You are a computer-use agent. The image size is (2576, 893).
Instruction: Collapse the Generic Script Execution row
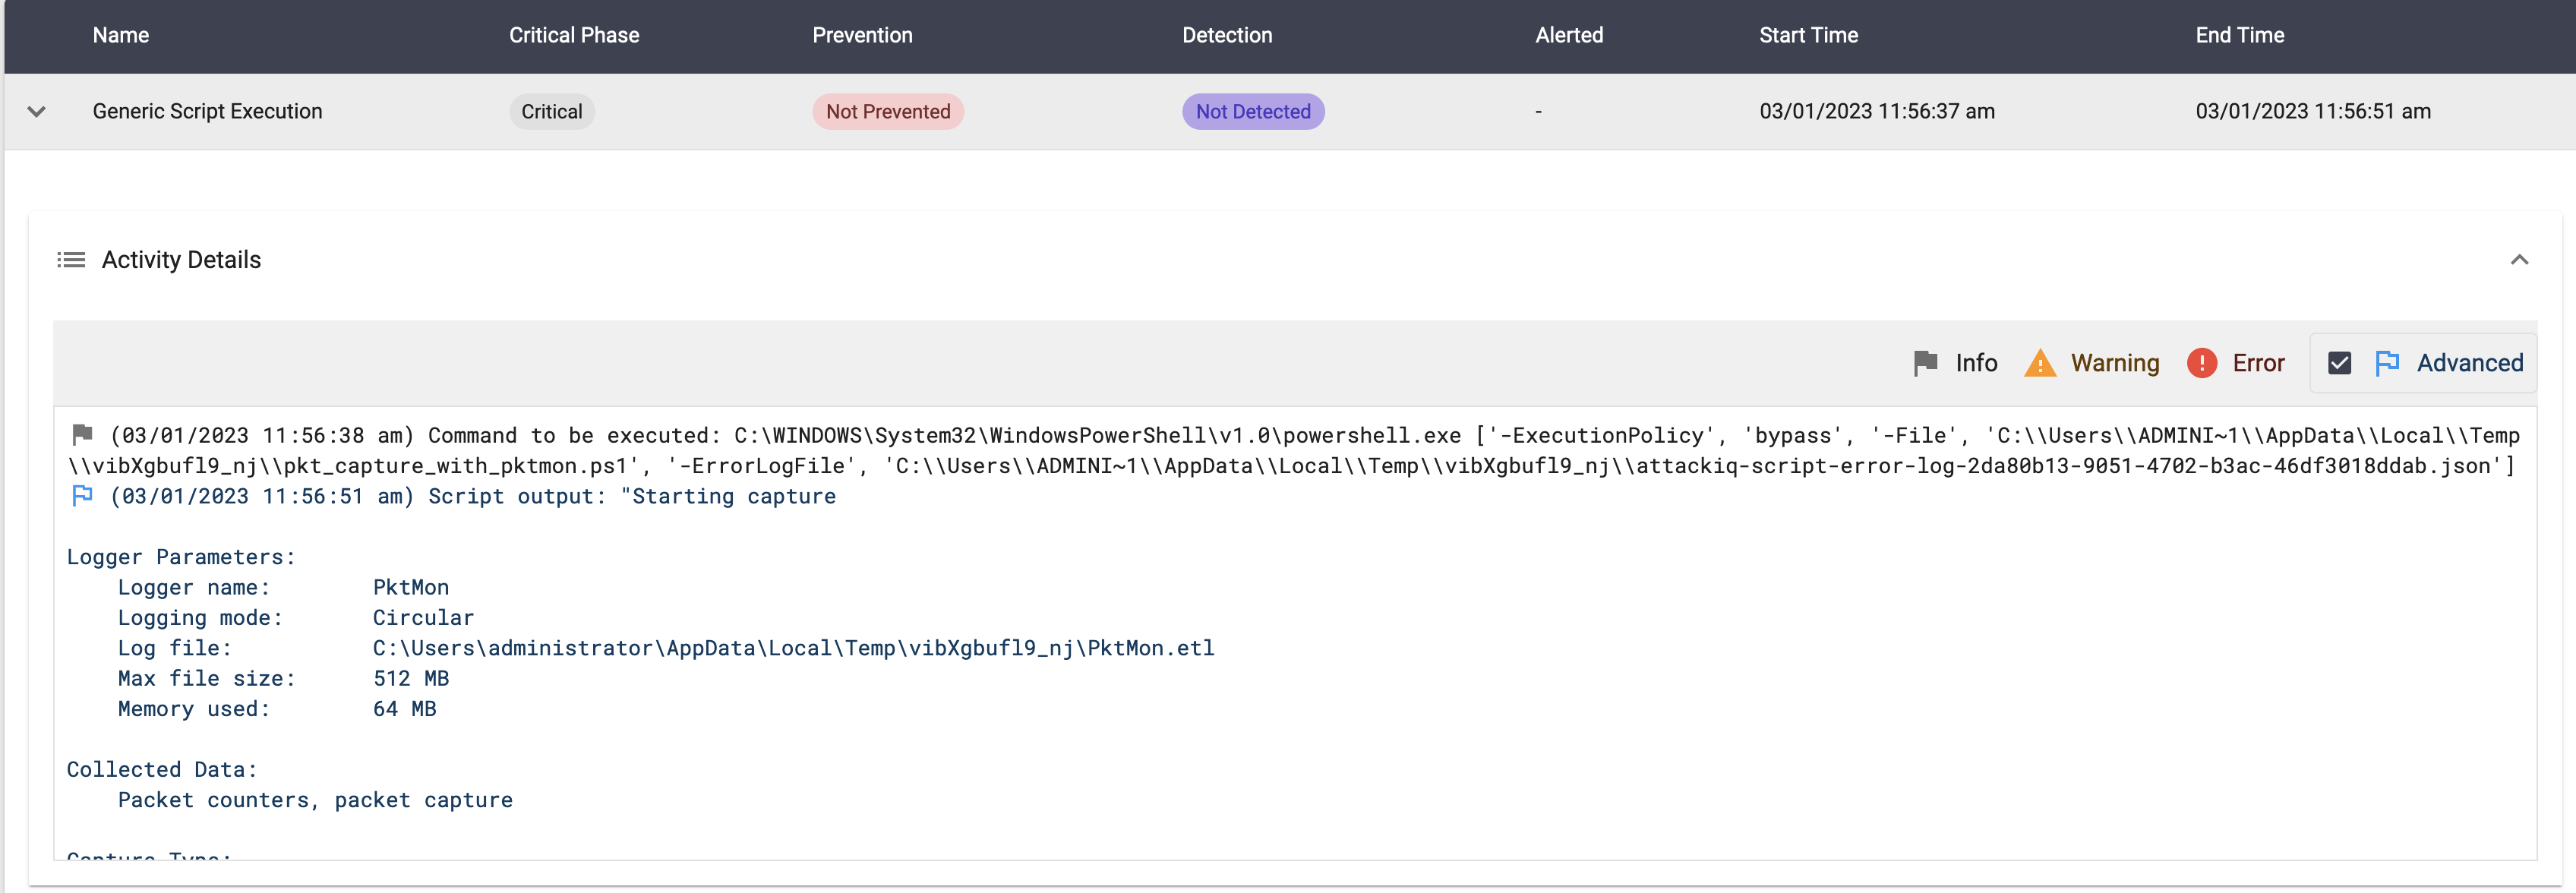click(x=37, y=111)
